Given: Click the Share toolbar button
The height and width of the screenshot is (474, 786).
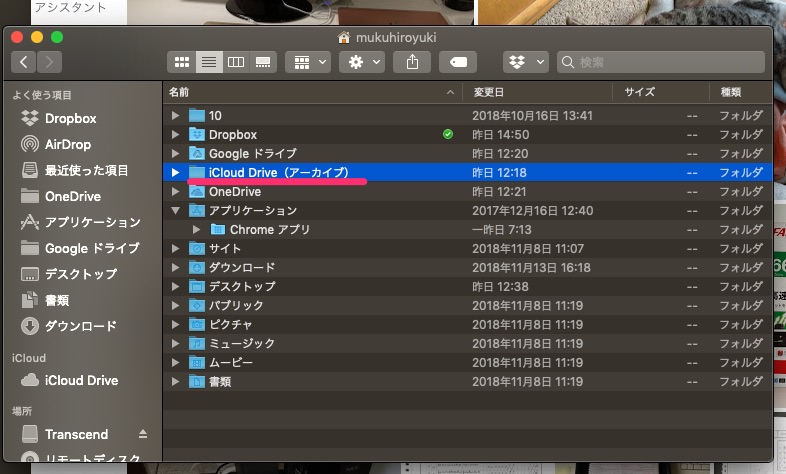Looking at the screenshot, I should click(x=412, y=62).
